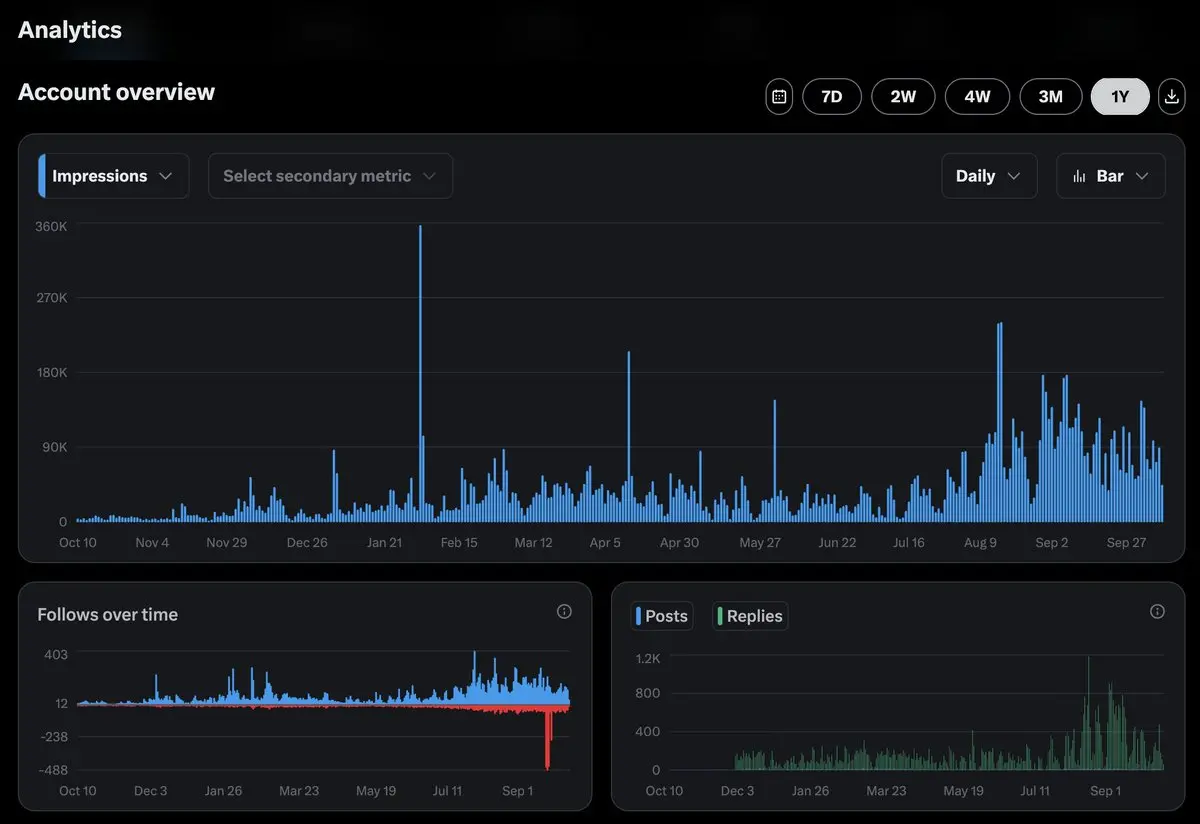Select the 7D time range
The image size is (1200, 824).
pyautogui.click(x=831, y=97)
